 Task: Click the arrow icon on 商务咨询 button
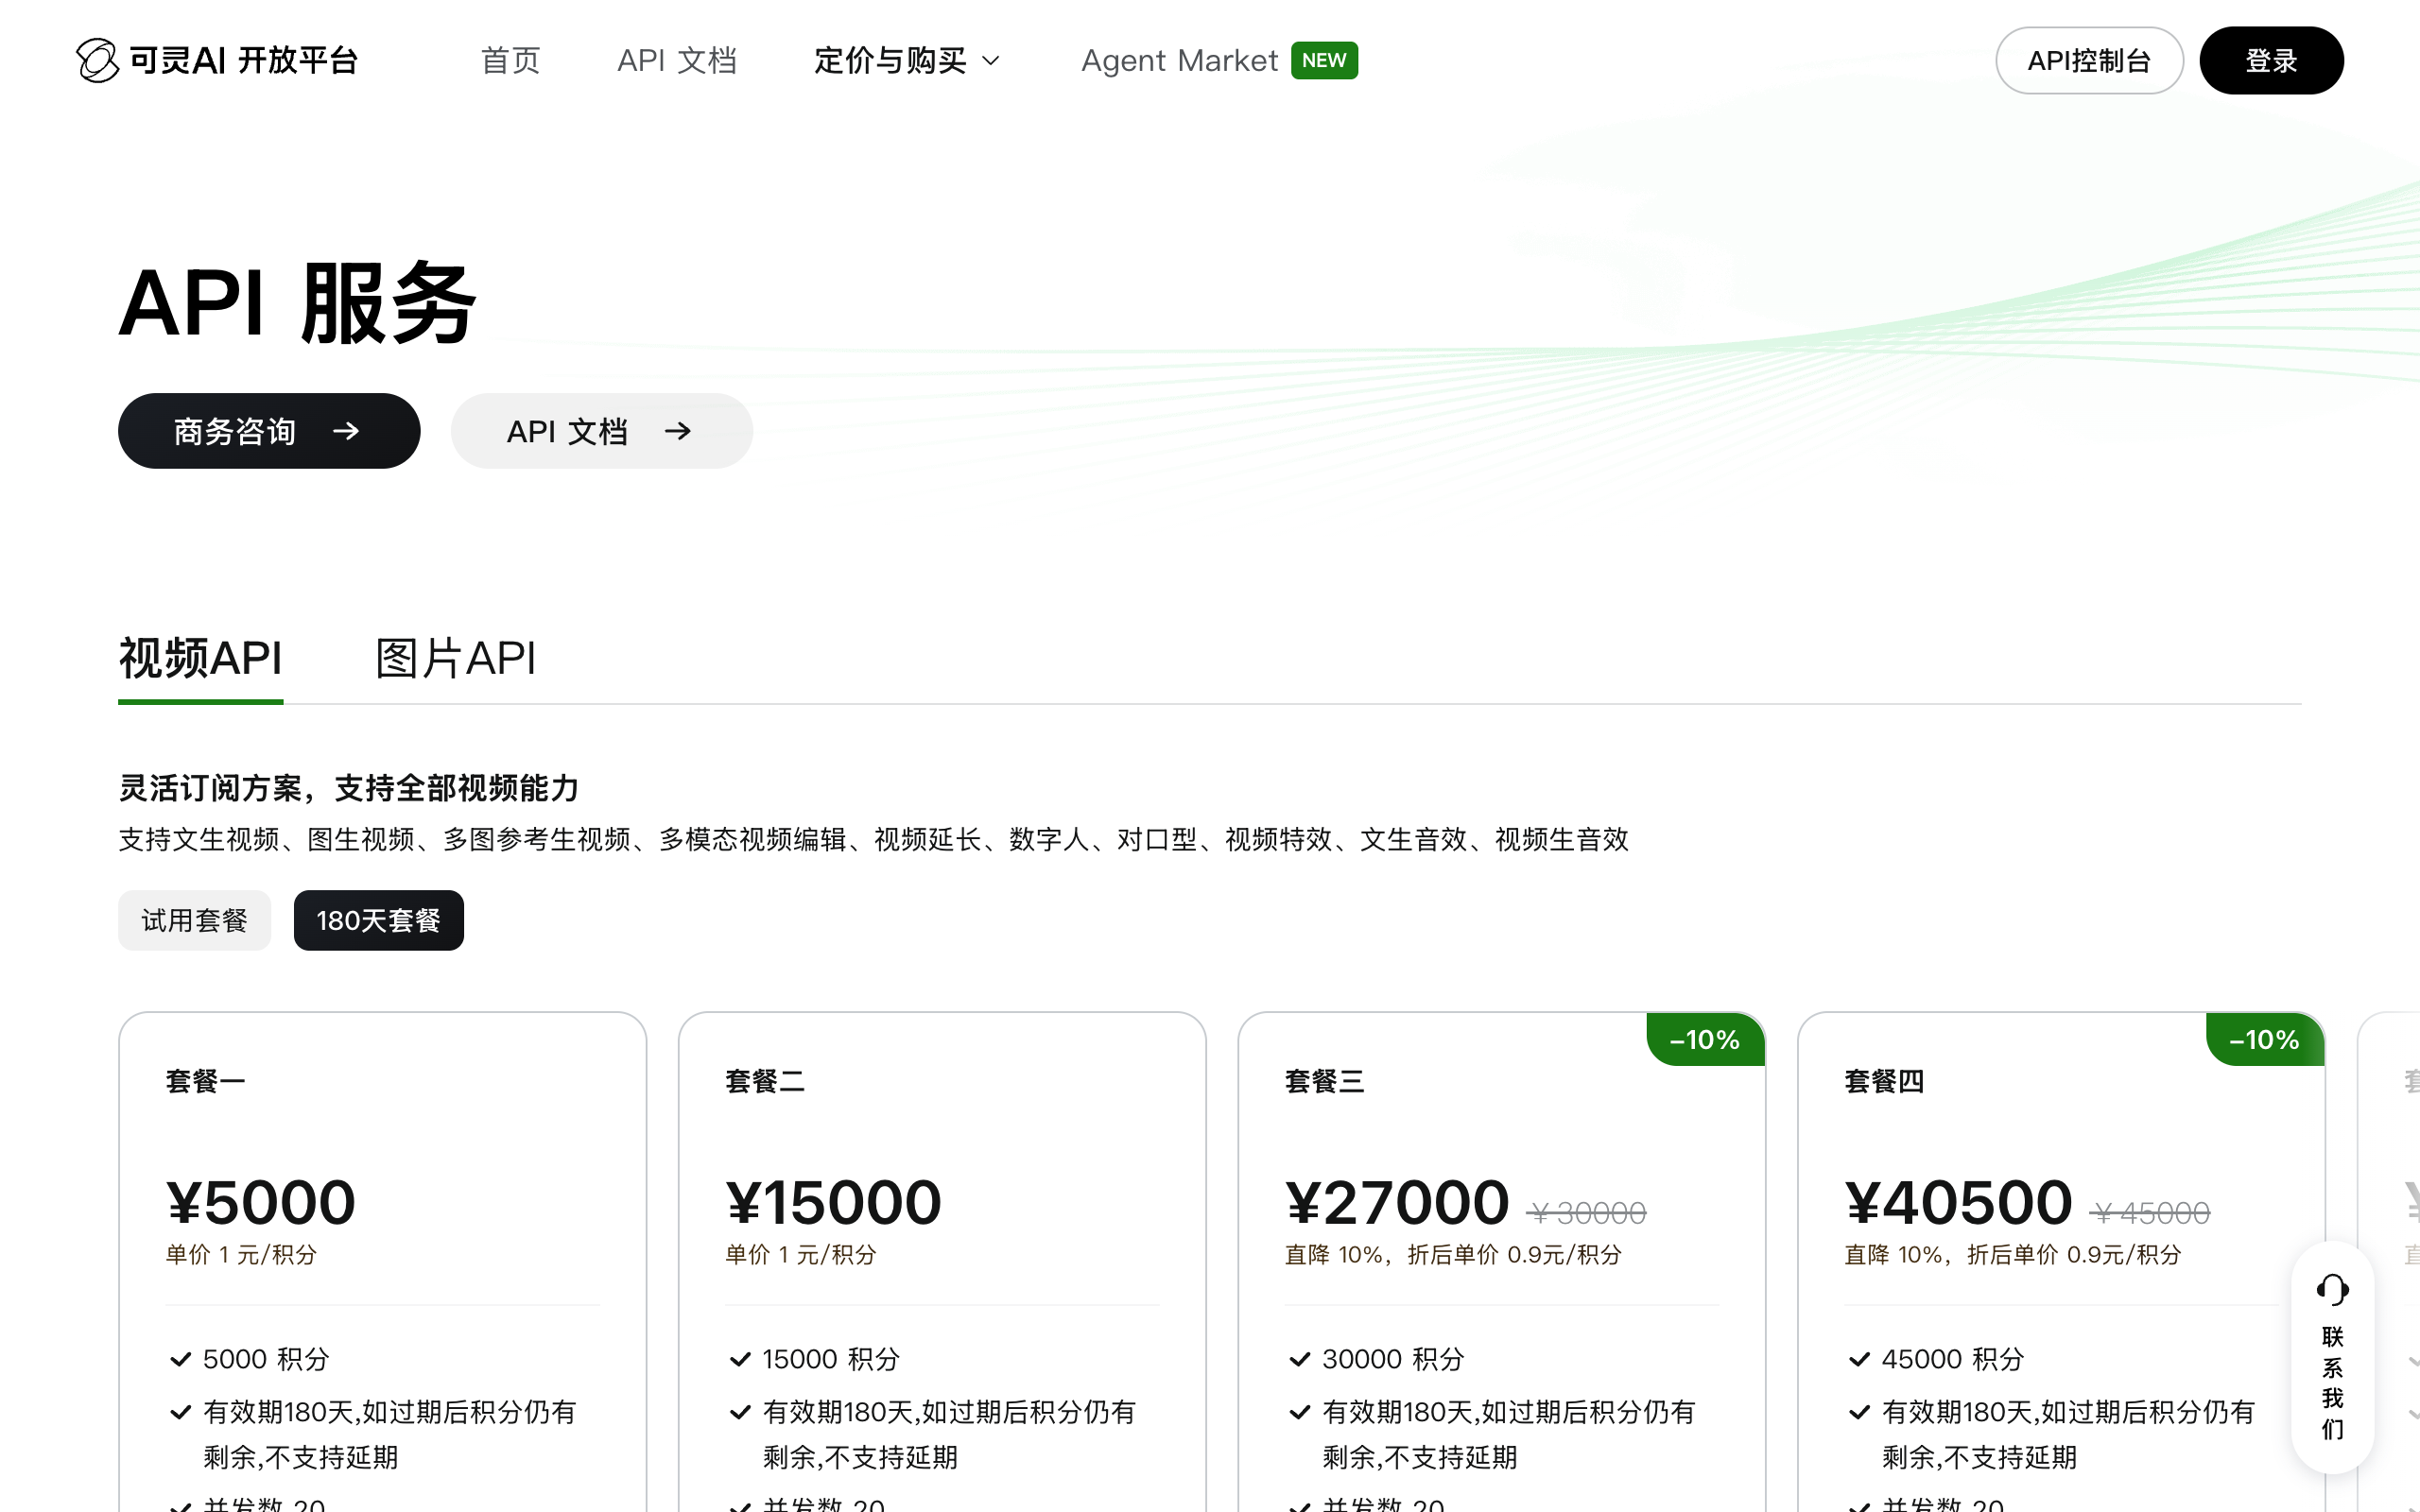click(x=346, y=431)
